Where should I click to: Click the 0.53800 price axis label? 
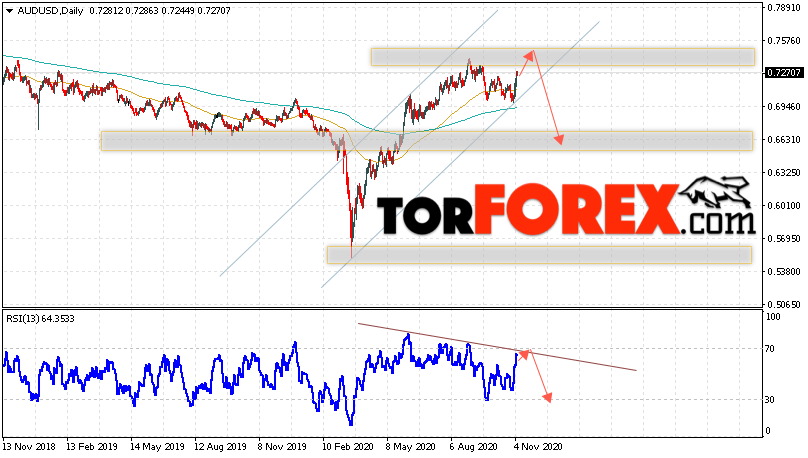tap(784, 272)
